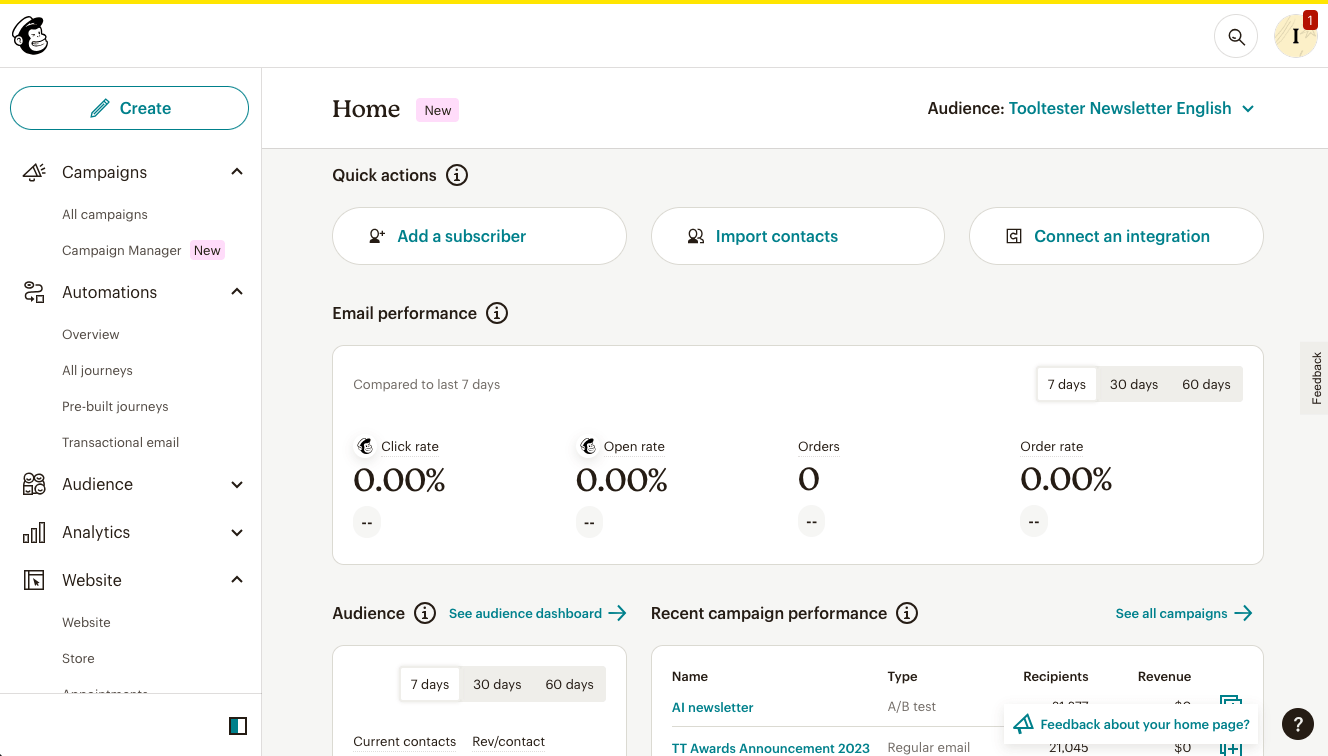Show Audience section info icon
1328x756 pixels.
(x=425, y=613)
